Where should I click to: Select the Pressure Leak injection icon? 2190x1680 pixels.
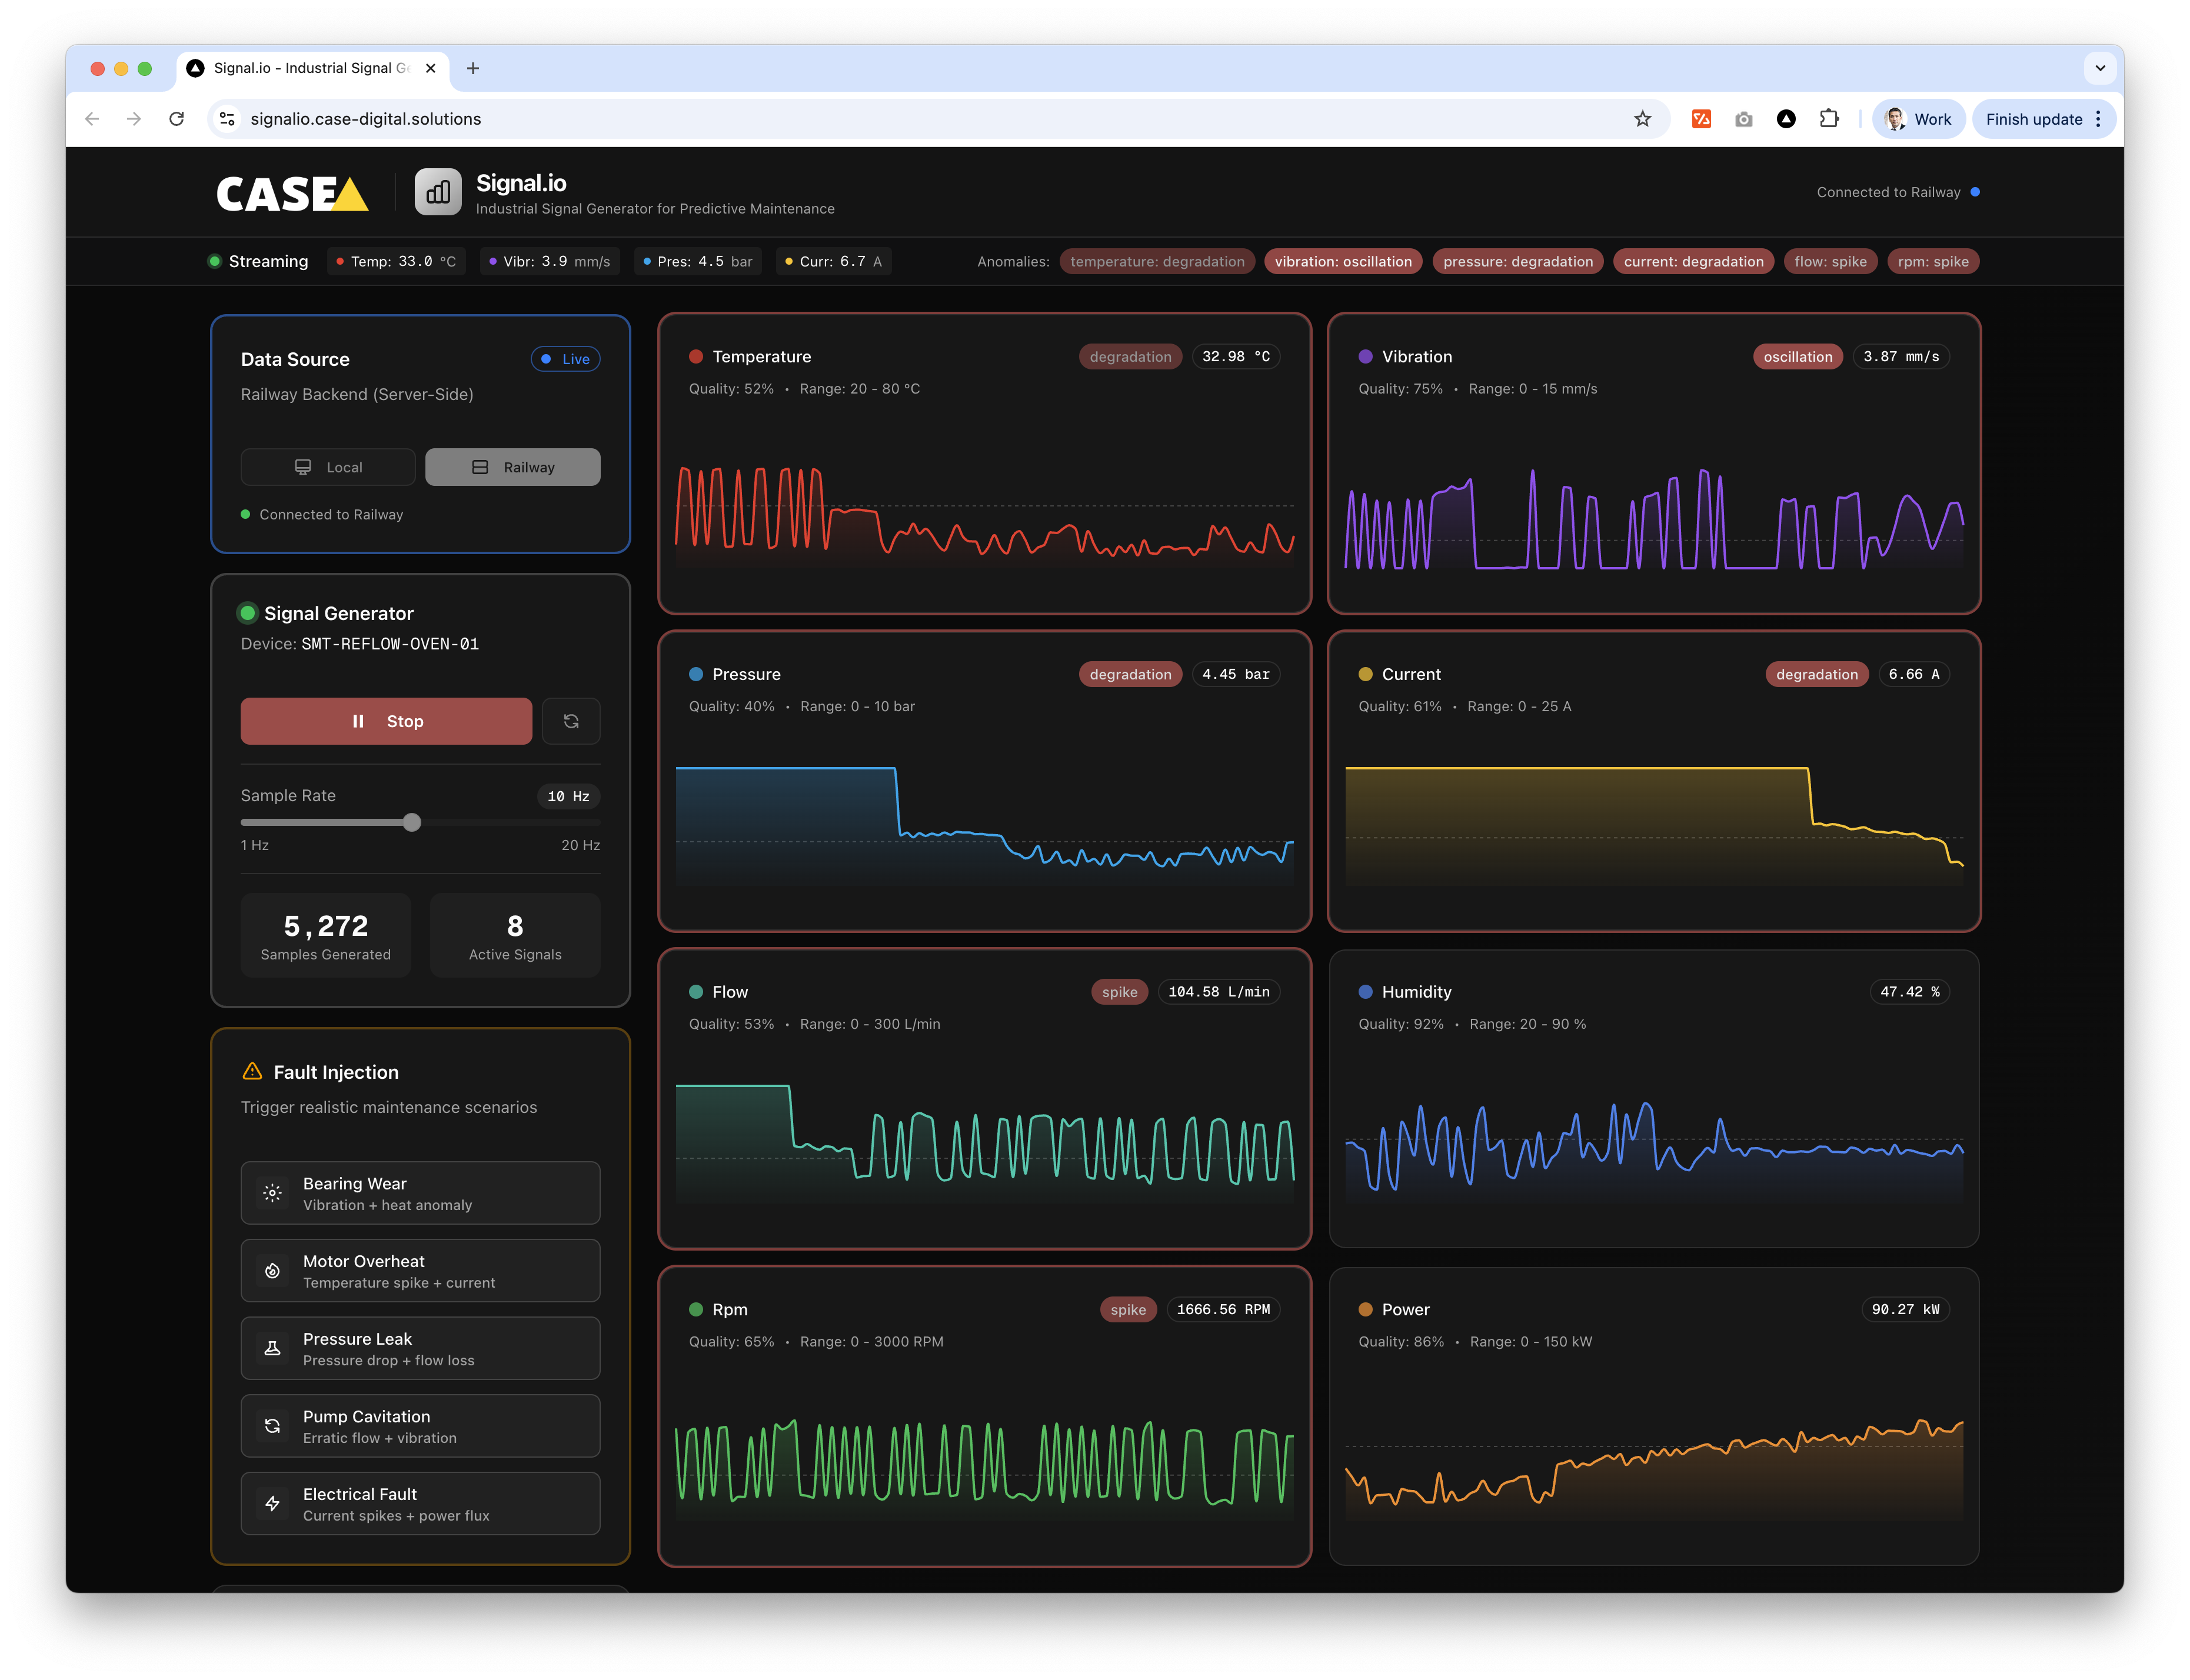272,1348
